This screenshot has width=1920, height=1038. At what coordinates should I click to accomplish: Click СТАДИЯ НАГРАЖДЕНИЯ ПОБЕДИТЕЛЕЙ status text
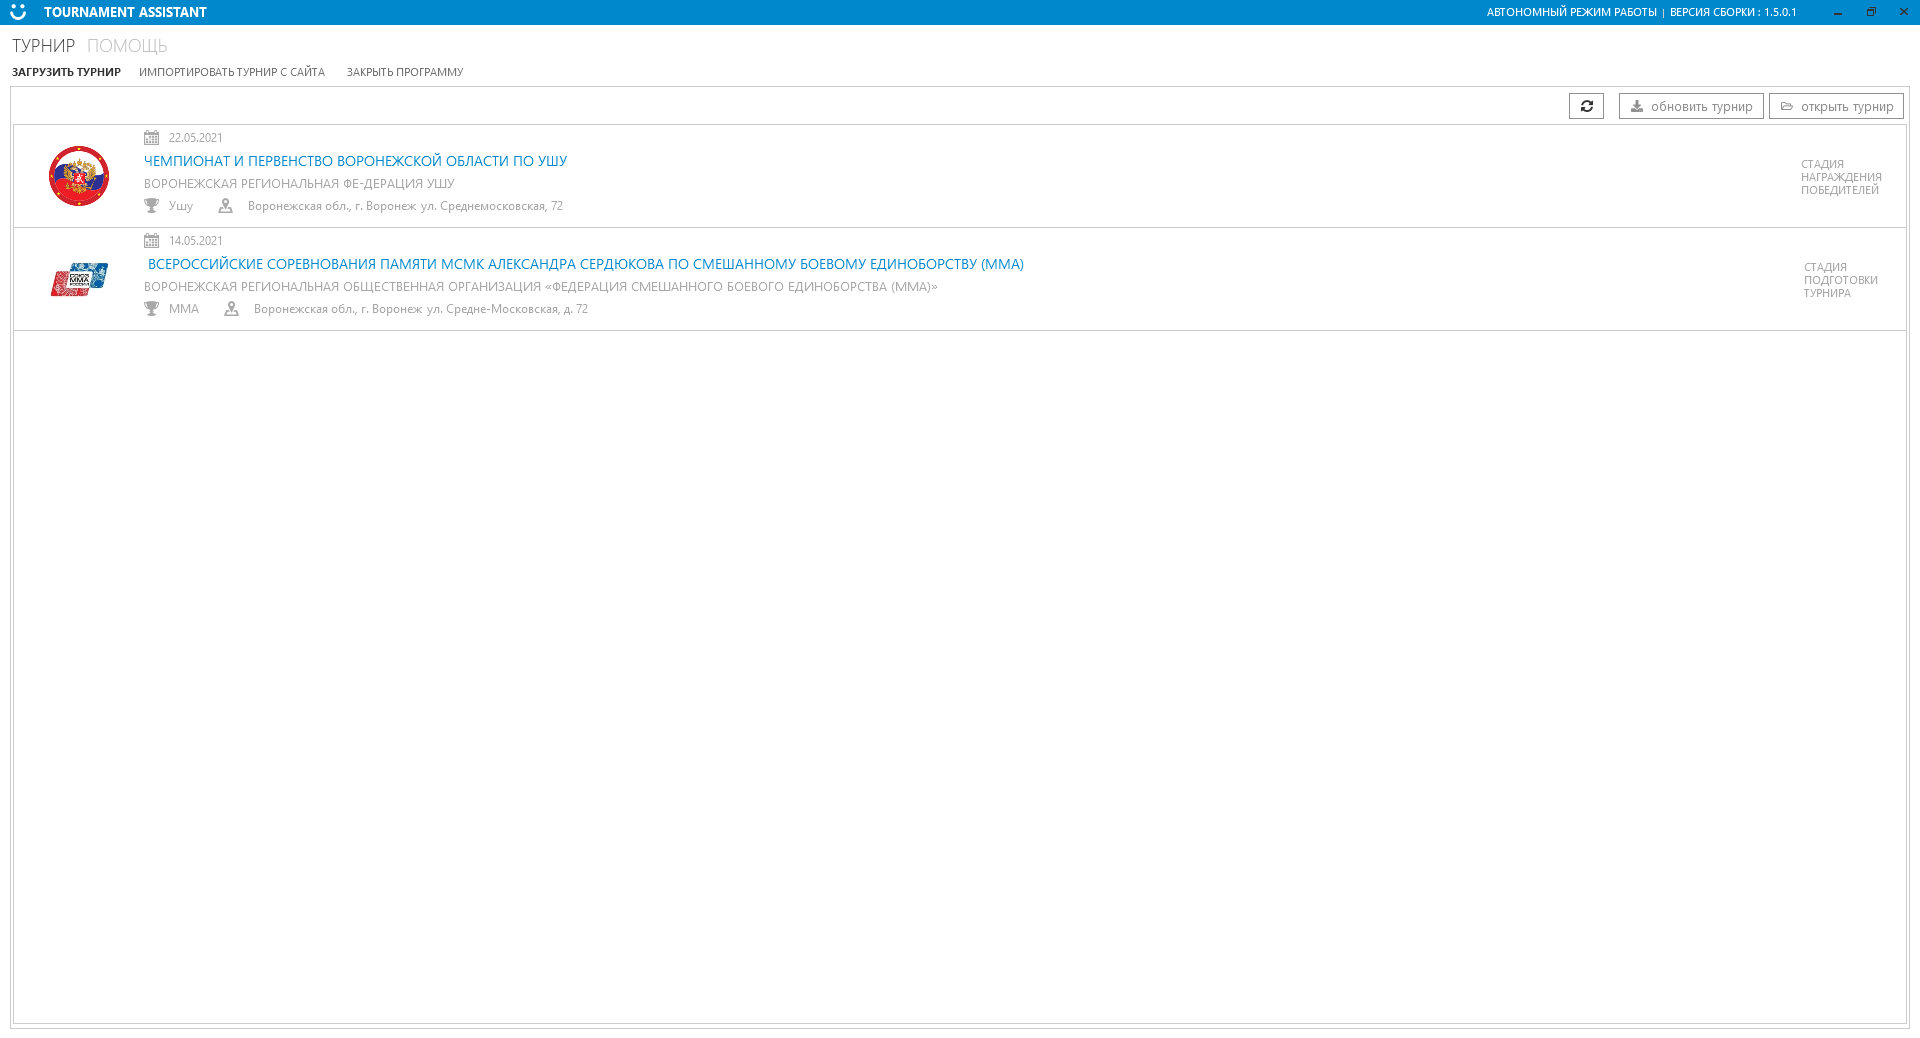tap(1841, 177)
